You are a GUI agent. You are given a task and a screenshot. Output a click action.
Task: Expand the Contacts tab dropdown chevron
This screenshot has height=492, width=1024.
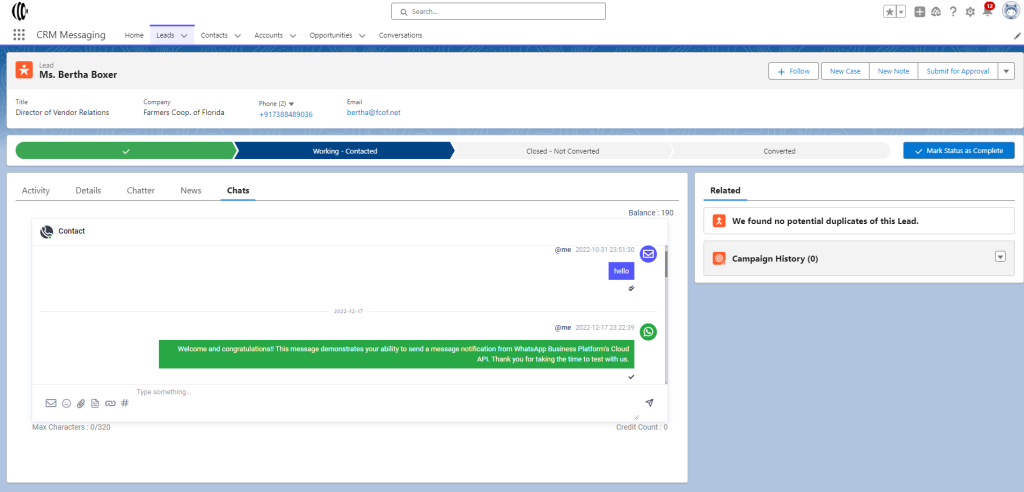coord(238,36)
